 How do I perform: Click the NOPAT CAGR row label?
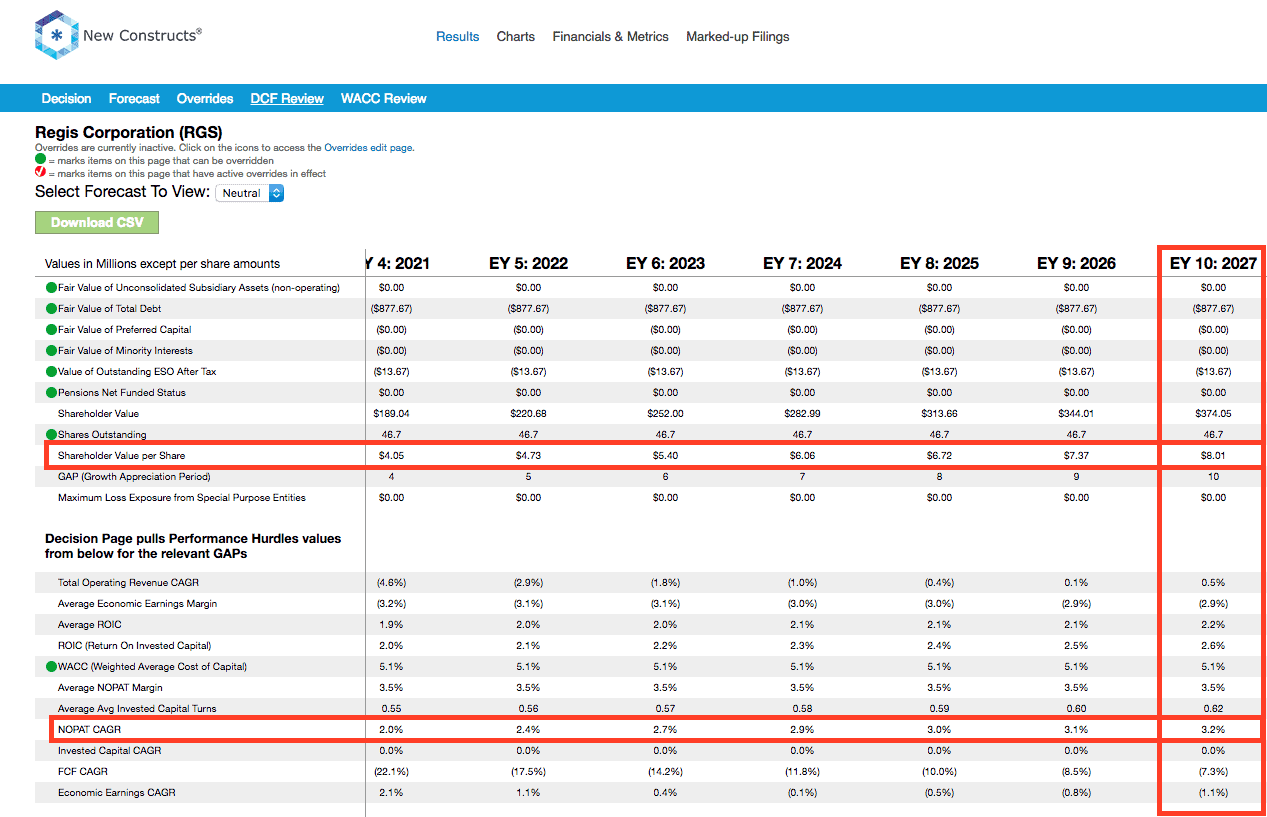(89, 730)
